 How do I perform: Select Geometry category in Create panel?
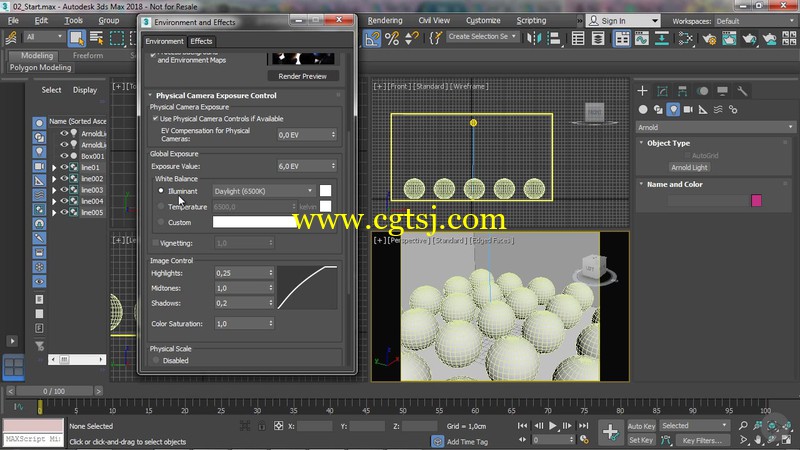643,110
